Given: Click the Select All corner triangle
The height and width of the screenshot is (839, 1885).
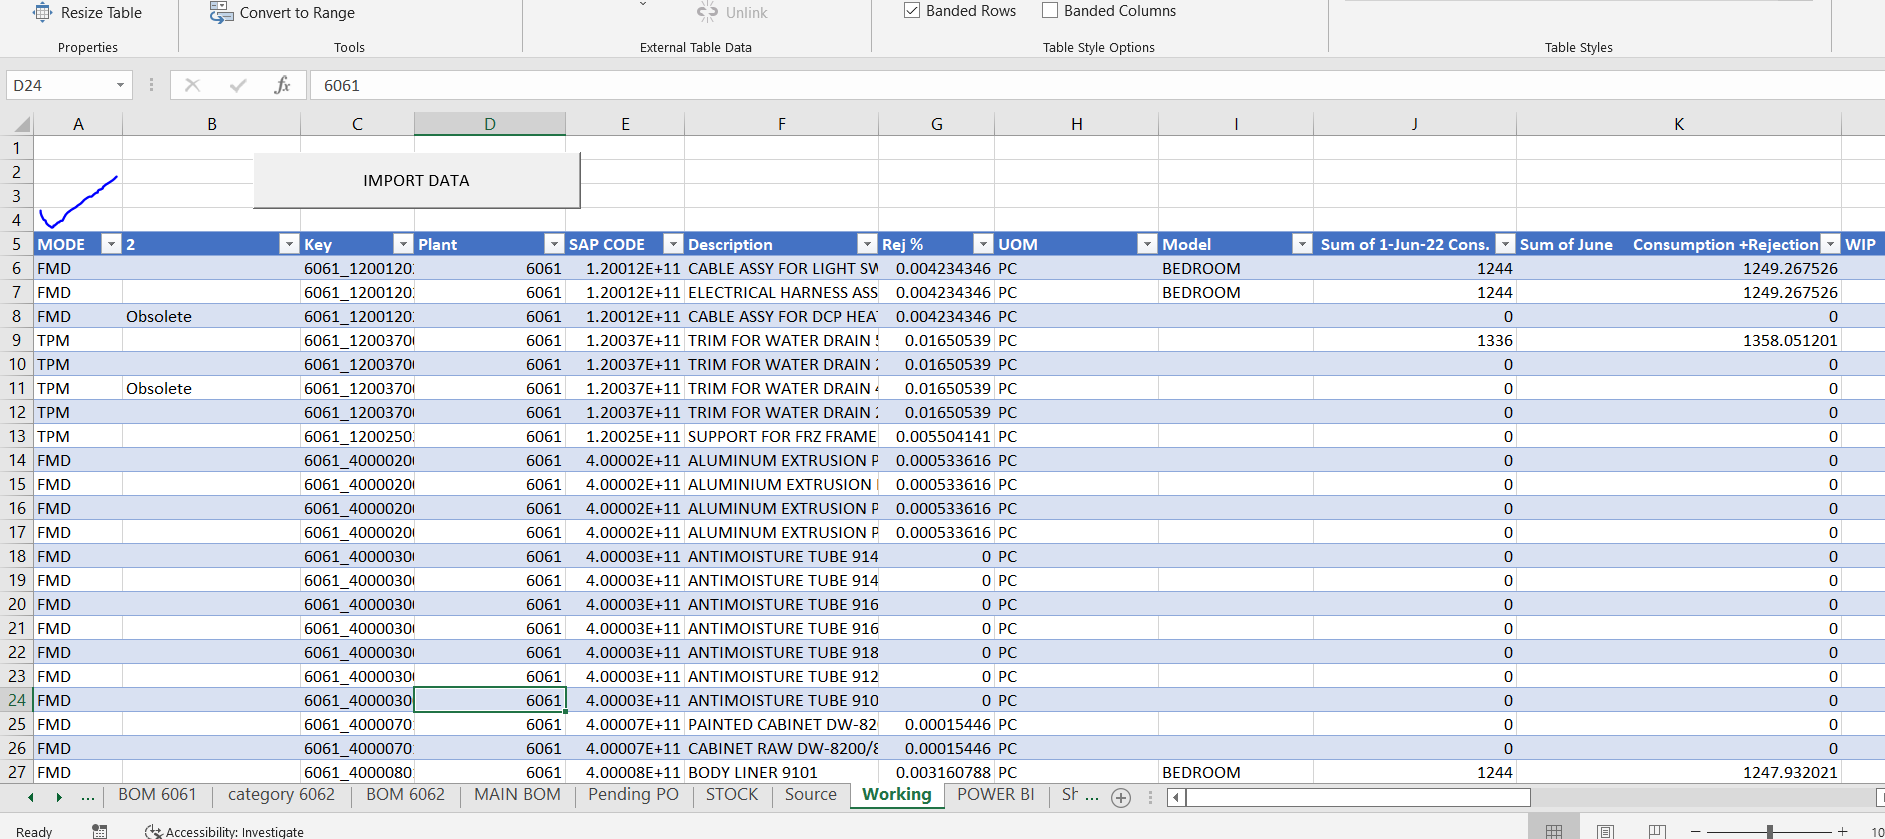Looking at the screenshot, I should tap(23, 125).
